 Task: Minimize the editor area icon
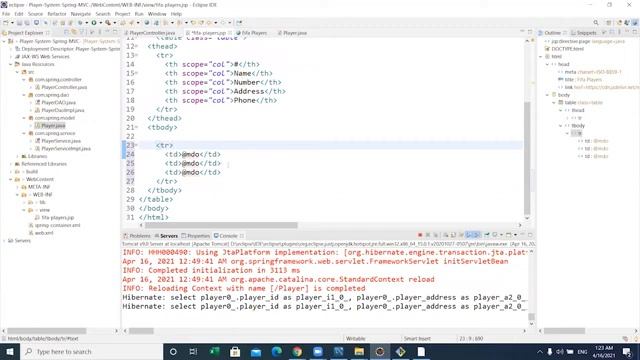[522, 32]
